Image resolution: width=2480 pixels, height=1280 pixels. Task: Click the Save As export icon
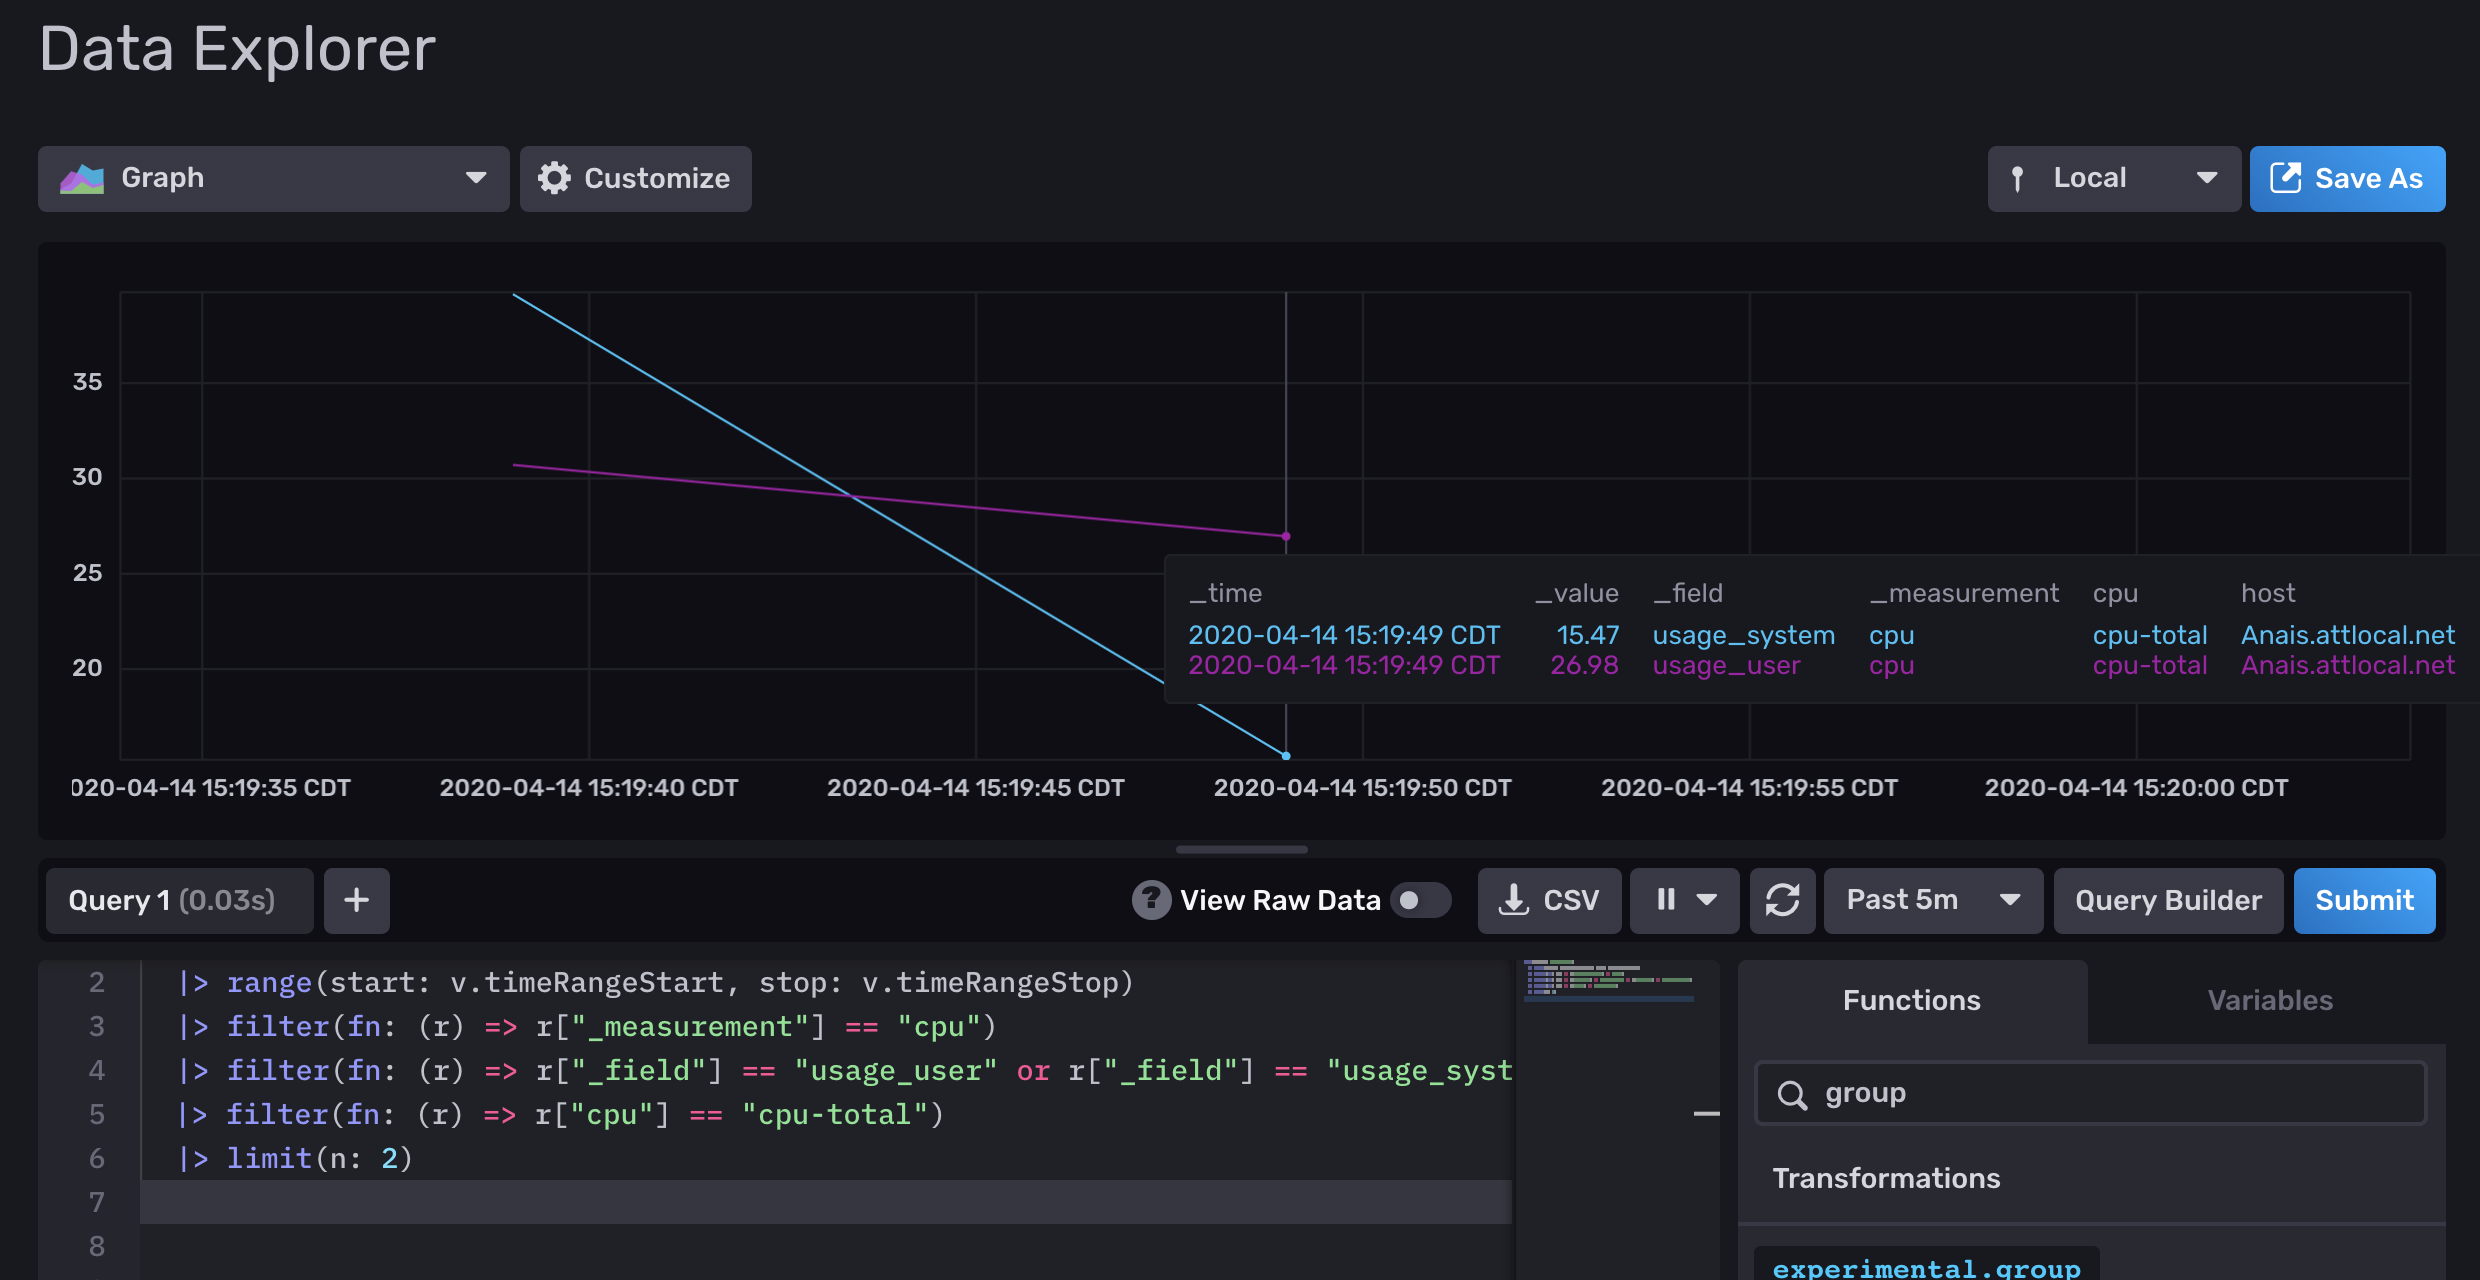[2286, 178]
